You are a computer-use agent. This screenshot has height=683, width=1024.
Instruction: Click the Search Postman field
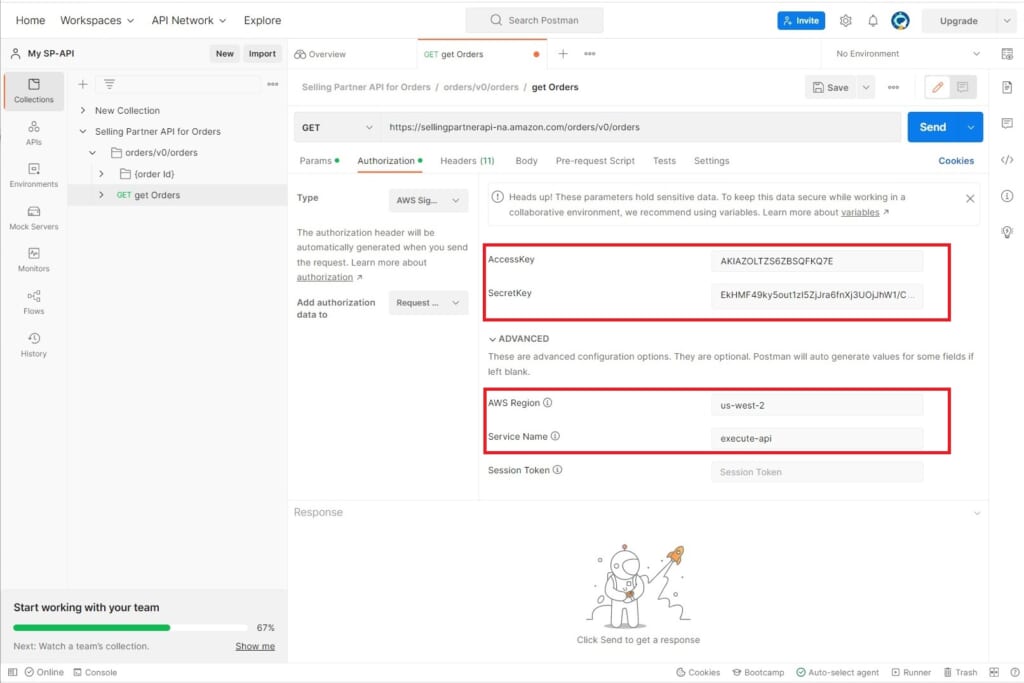534,20
